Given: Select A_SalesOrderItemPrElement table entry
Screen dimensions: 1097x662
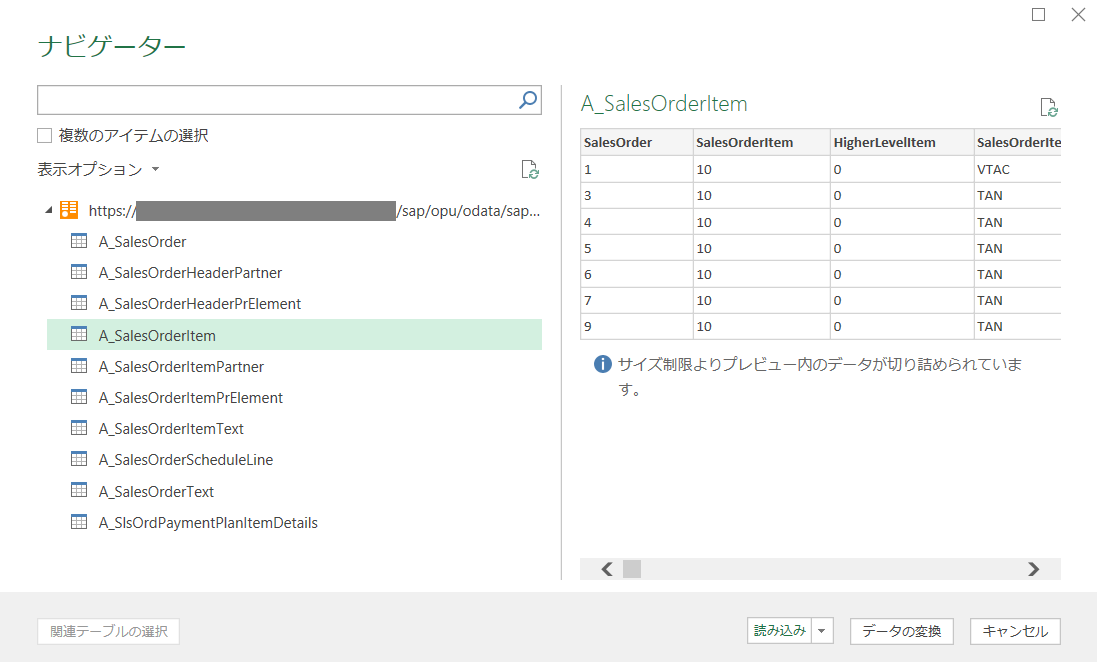Looking at the screenshot, I should [190, 397].
